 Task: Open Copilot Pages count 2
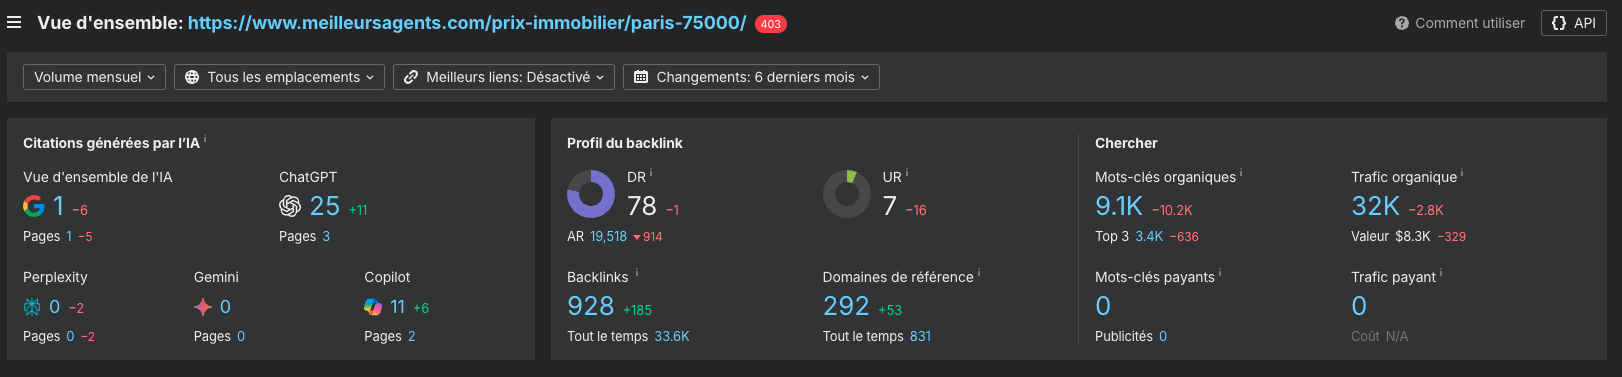tap(411, 337)
